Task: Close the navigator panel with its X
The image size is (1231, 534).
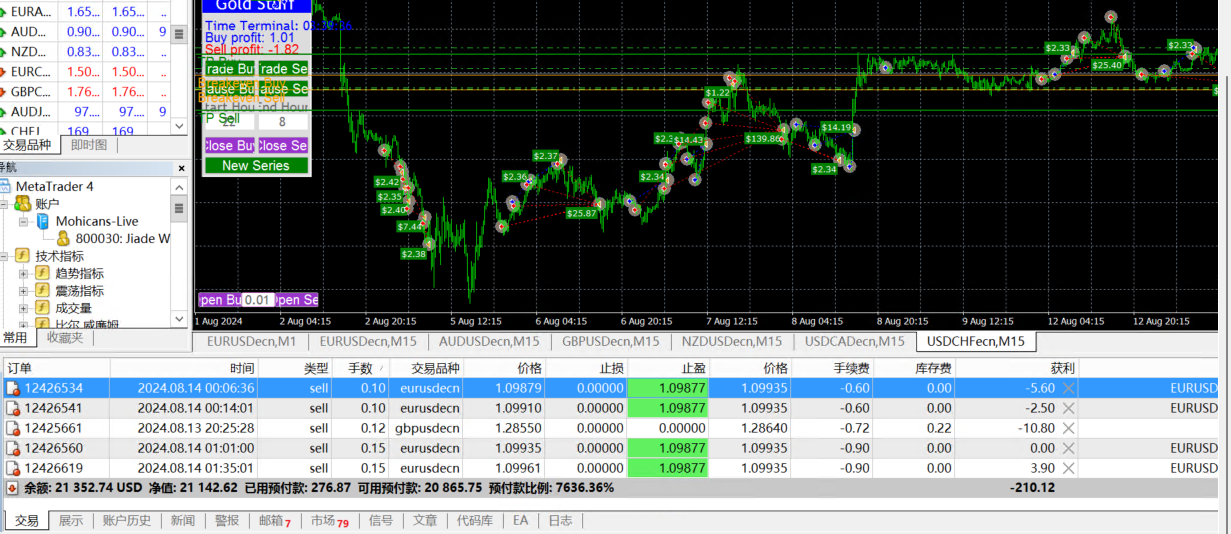Action: (x=181, y=167)
